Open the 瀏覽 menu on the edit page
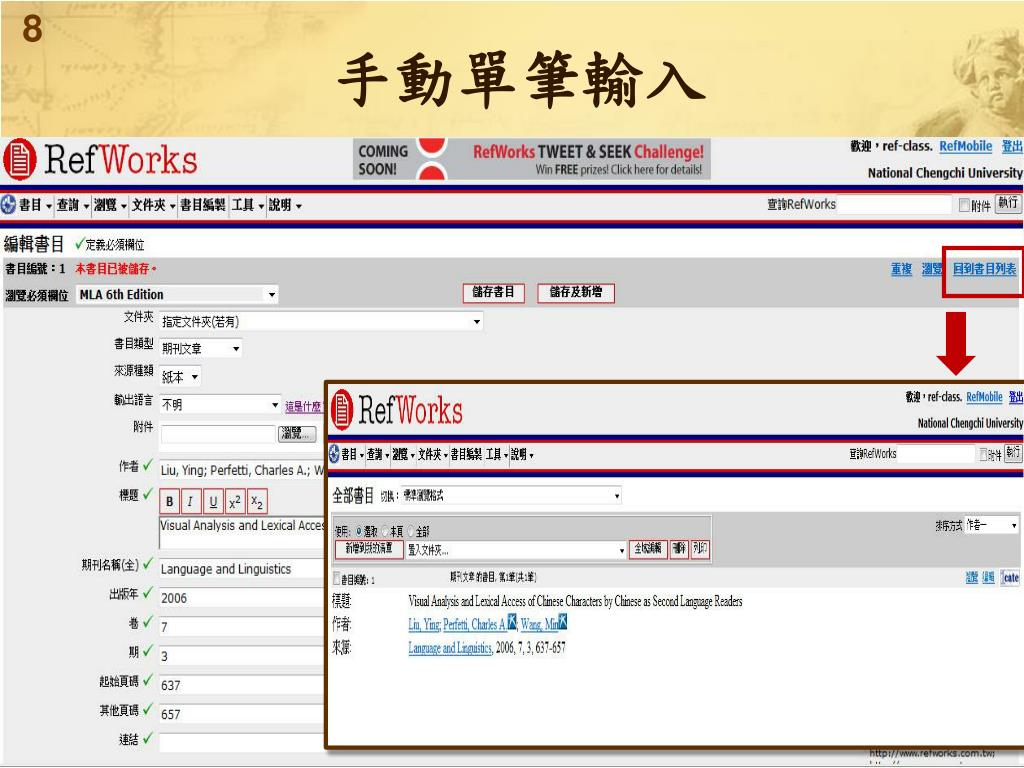The height and width of the screenshot is (768, 1024). [110, 205]
